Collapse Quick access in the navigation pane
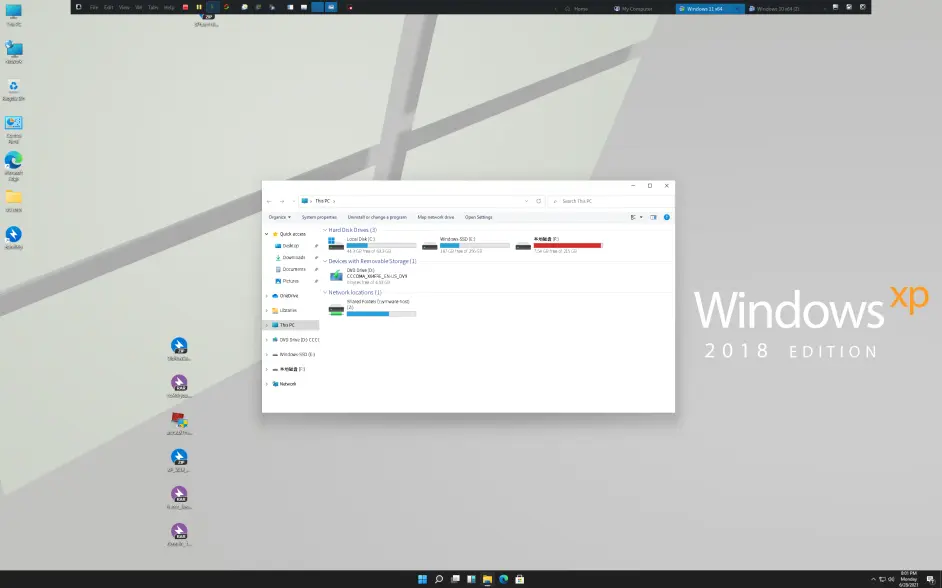The height and width of the screenshot is (588, 942). pos(267,234)
